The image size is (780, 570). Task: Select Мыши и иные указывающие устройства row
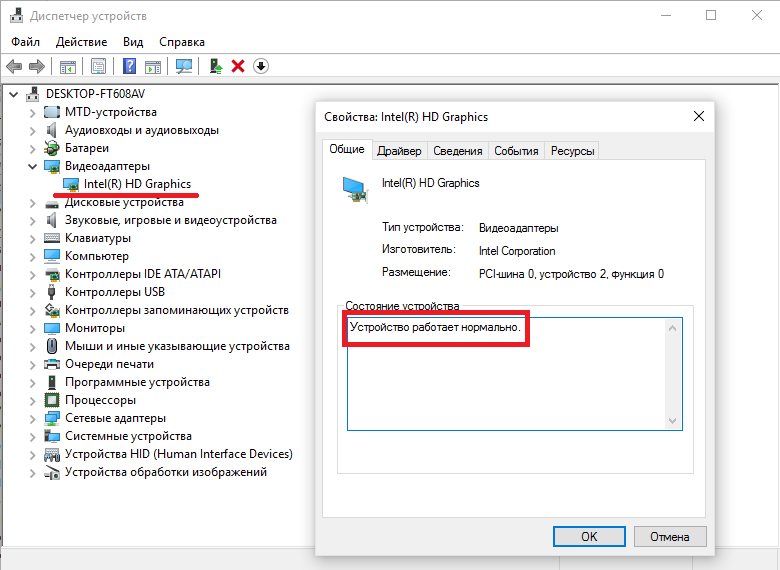[177, 346]
